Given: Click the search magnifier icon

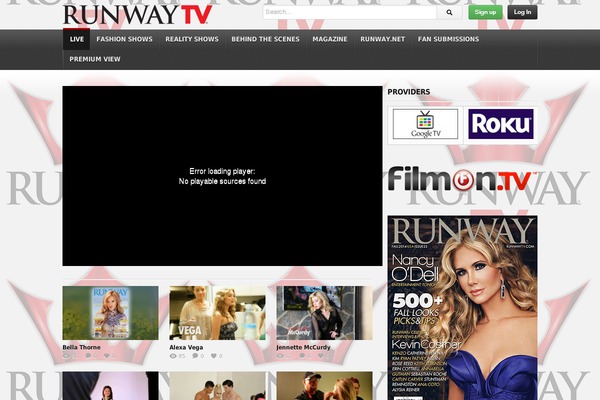Looking at the screenshot, I should tap(449, 12).
